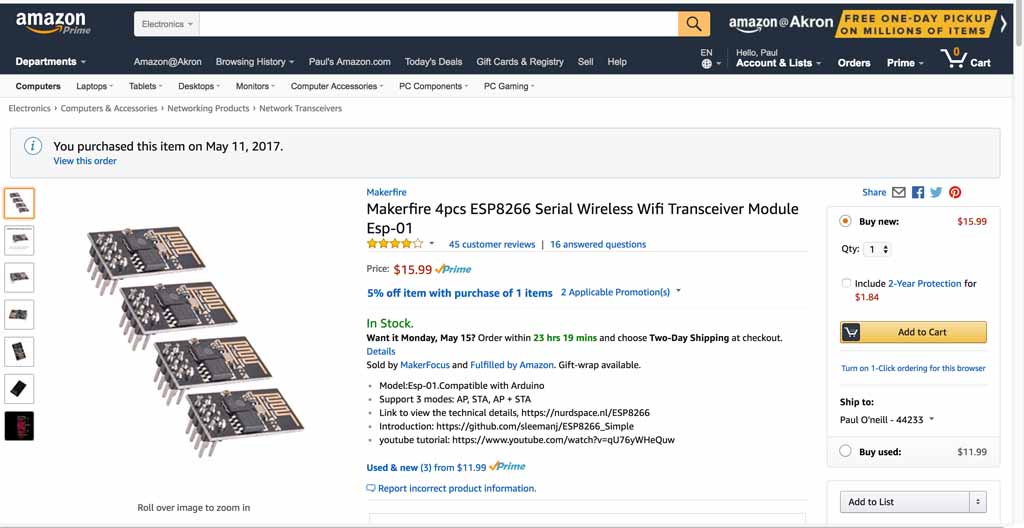The width and height of the screenshot is (1024, 528).
Task: Open the 45 customer reviews link
Action: 492,244
